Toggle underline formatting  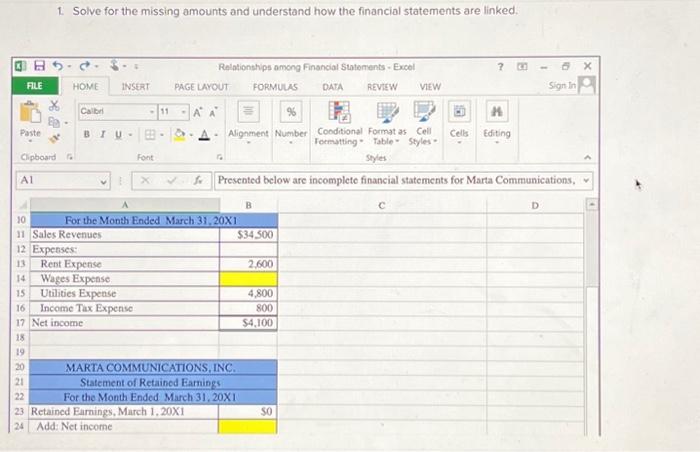(x=118, y=134)
